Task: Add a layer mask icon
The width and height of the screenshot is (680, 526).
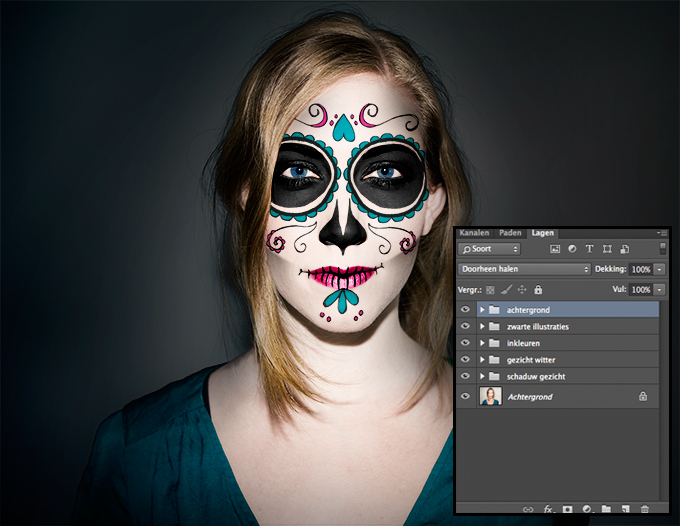Action: click(567, 509)
